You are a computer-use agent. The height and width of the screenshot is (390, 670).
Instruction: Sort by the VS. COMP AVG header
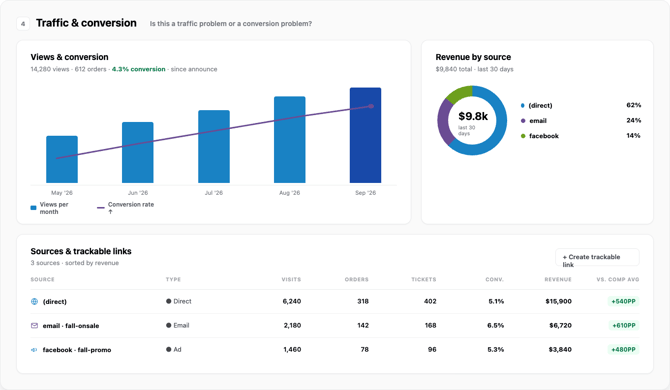618,279
